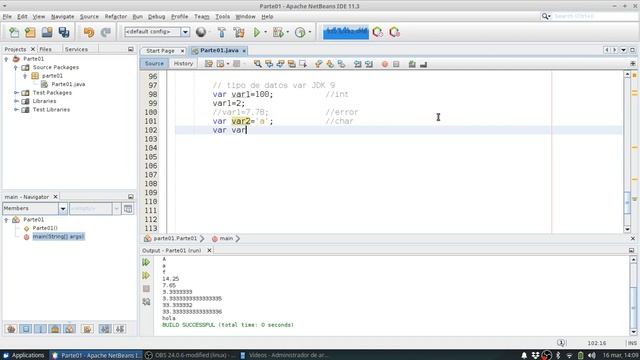Click the Find Next Occurrence editor icon
This screenshot has height=360, width=640.
pos(280,64)
